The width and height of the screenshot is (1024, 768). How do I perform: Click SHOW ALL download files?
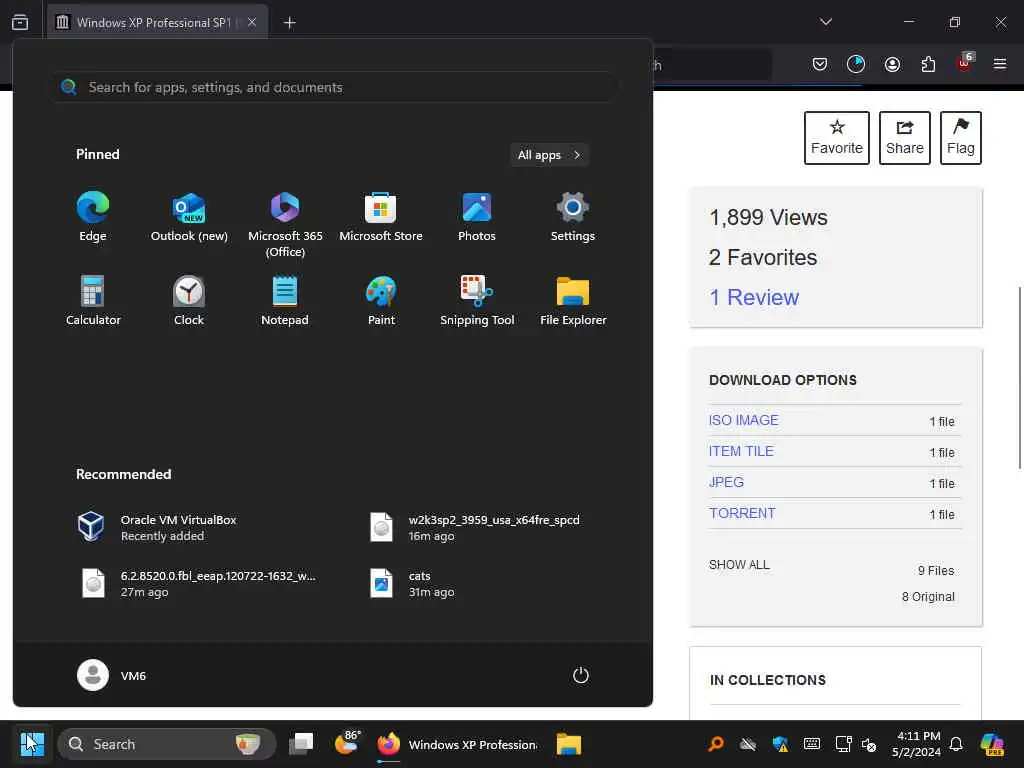click(x=739, y=564)
